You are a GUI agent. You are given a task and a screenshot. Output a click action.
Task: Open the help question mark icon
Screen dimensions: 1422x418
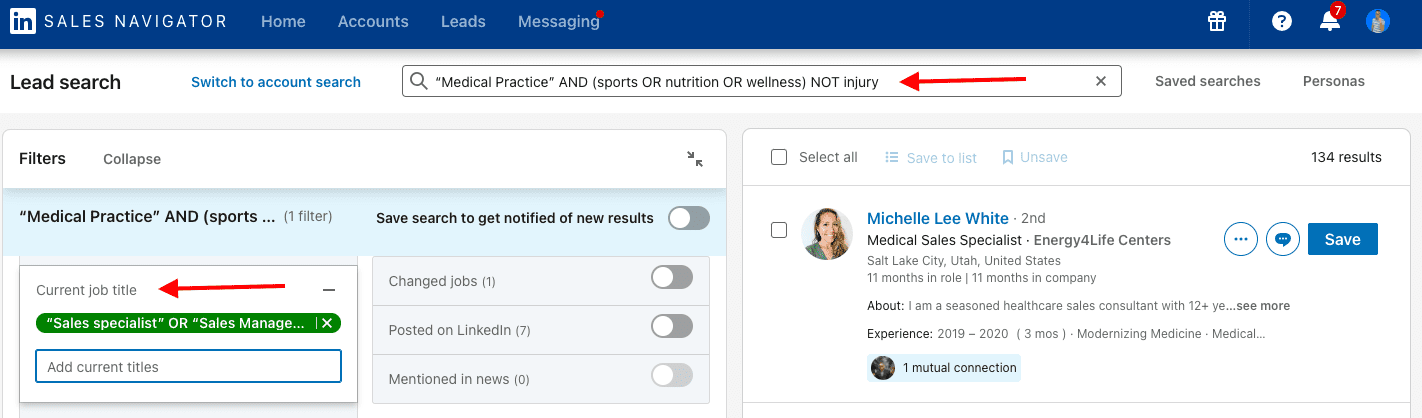[x=1282, y=21]
